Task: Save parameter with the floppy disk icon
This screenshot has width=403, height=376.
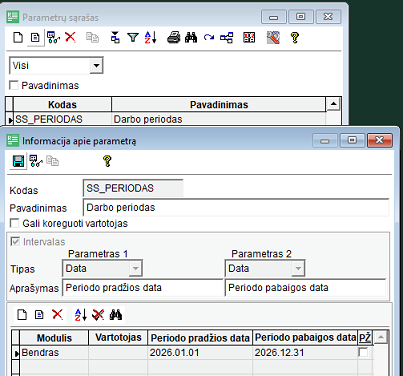Action: pyautogui.click(x=18, y=161)
